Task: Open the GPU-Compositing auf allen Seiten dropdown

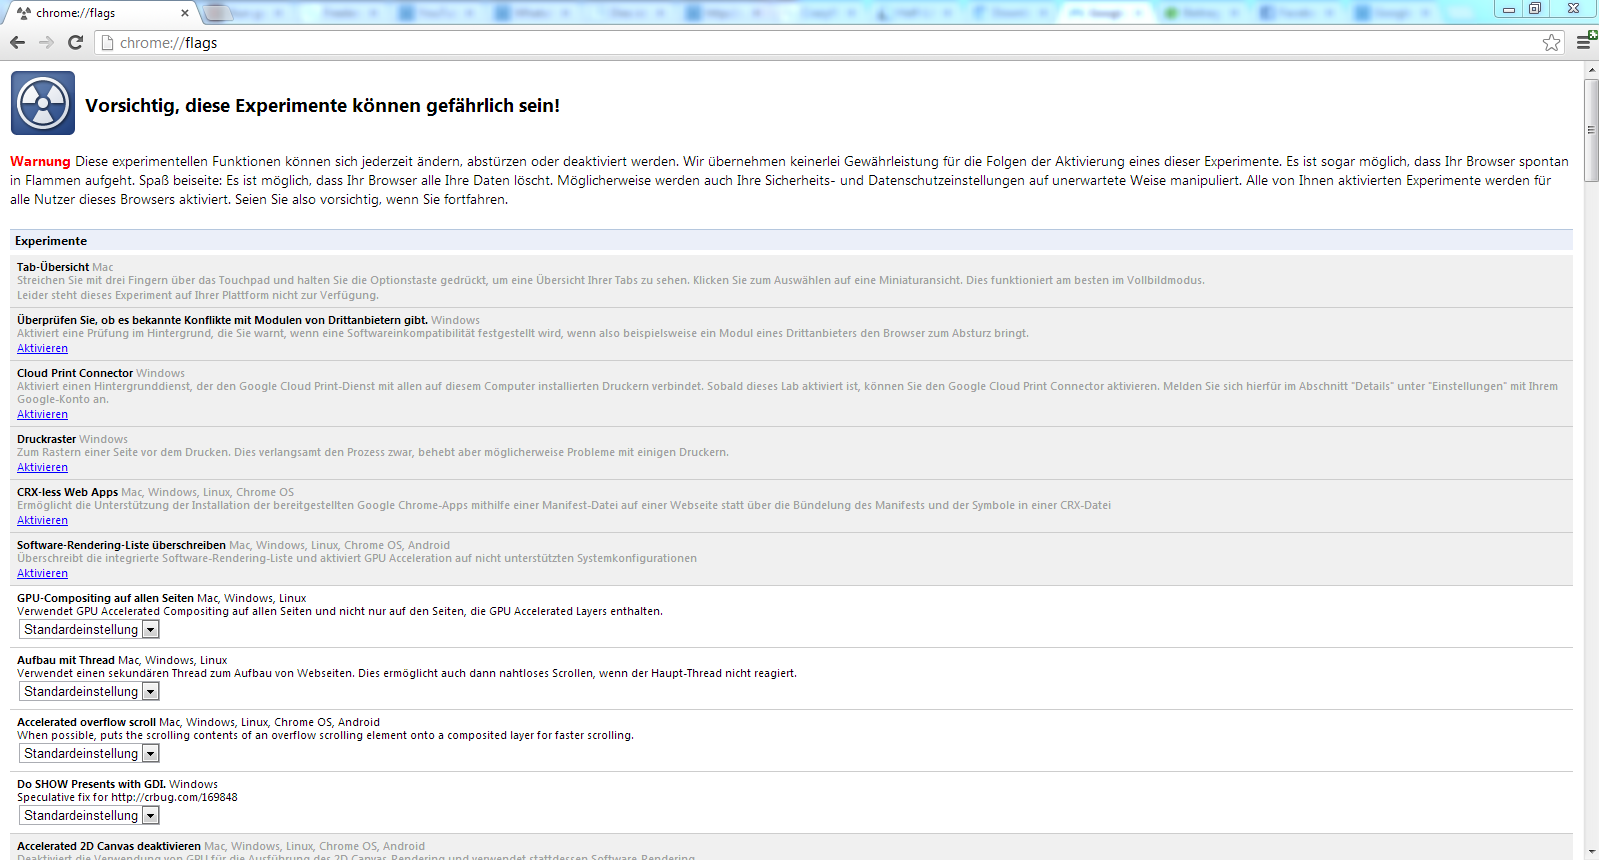Action: coord(90,630)
